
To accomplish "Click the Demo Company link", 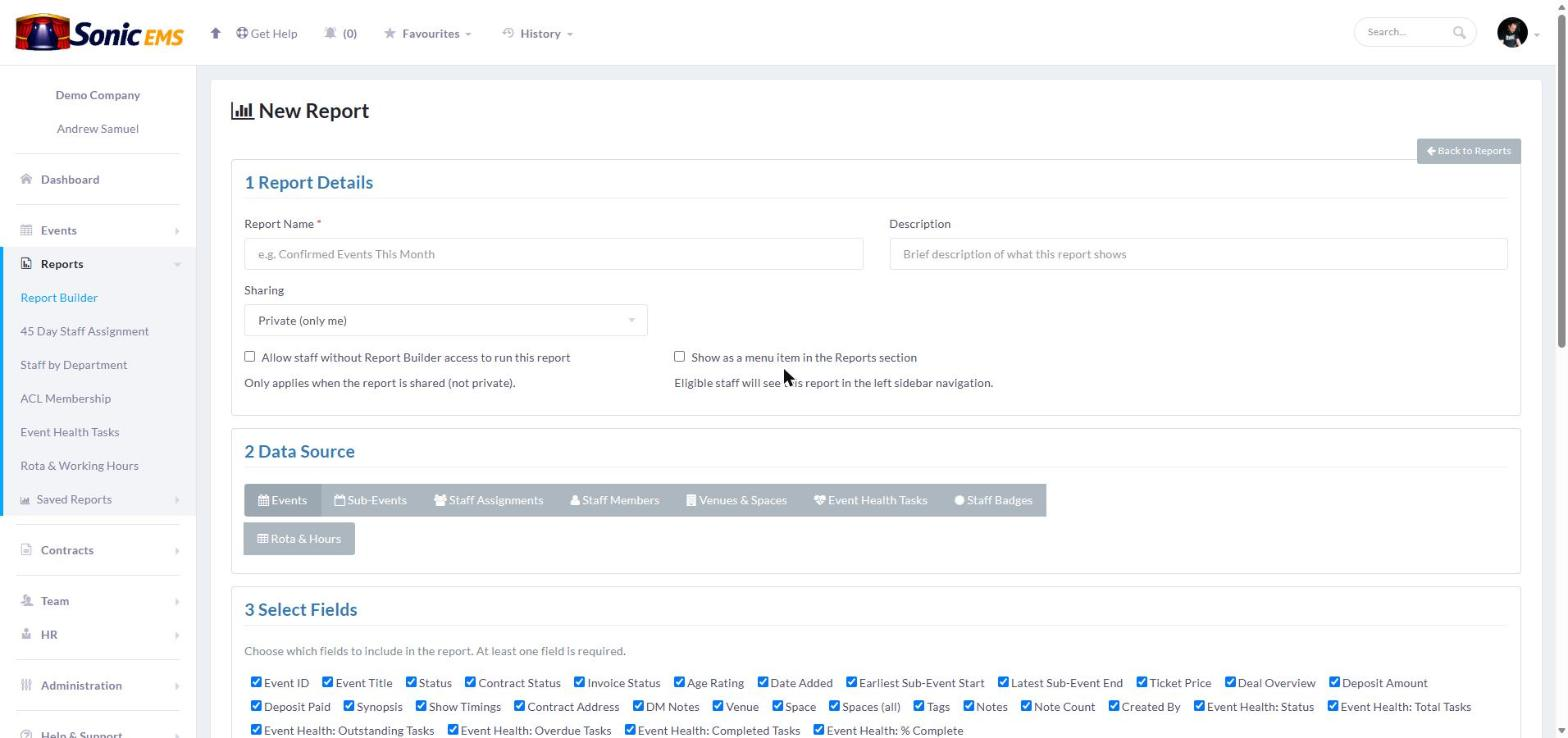I will [98, 95].
